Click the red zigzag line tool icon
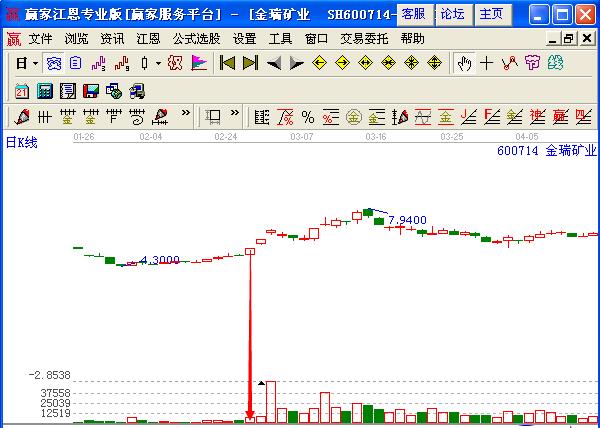600x428 pixels. 510,63
